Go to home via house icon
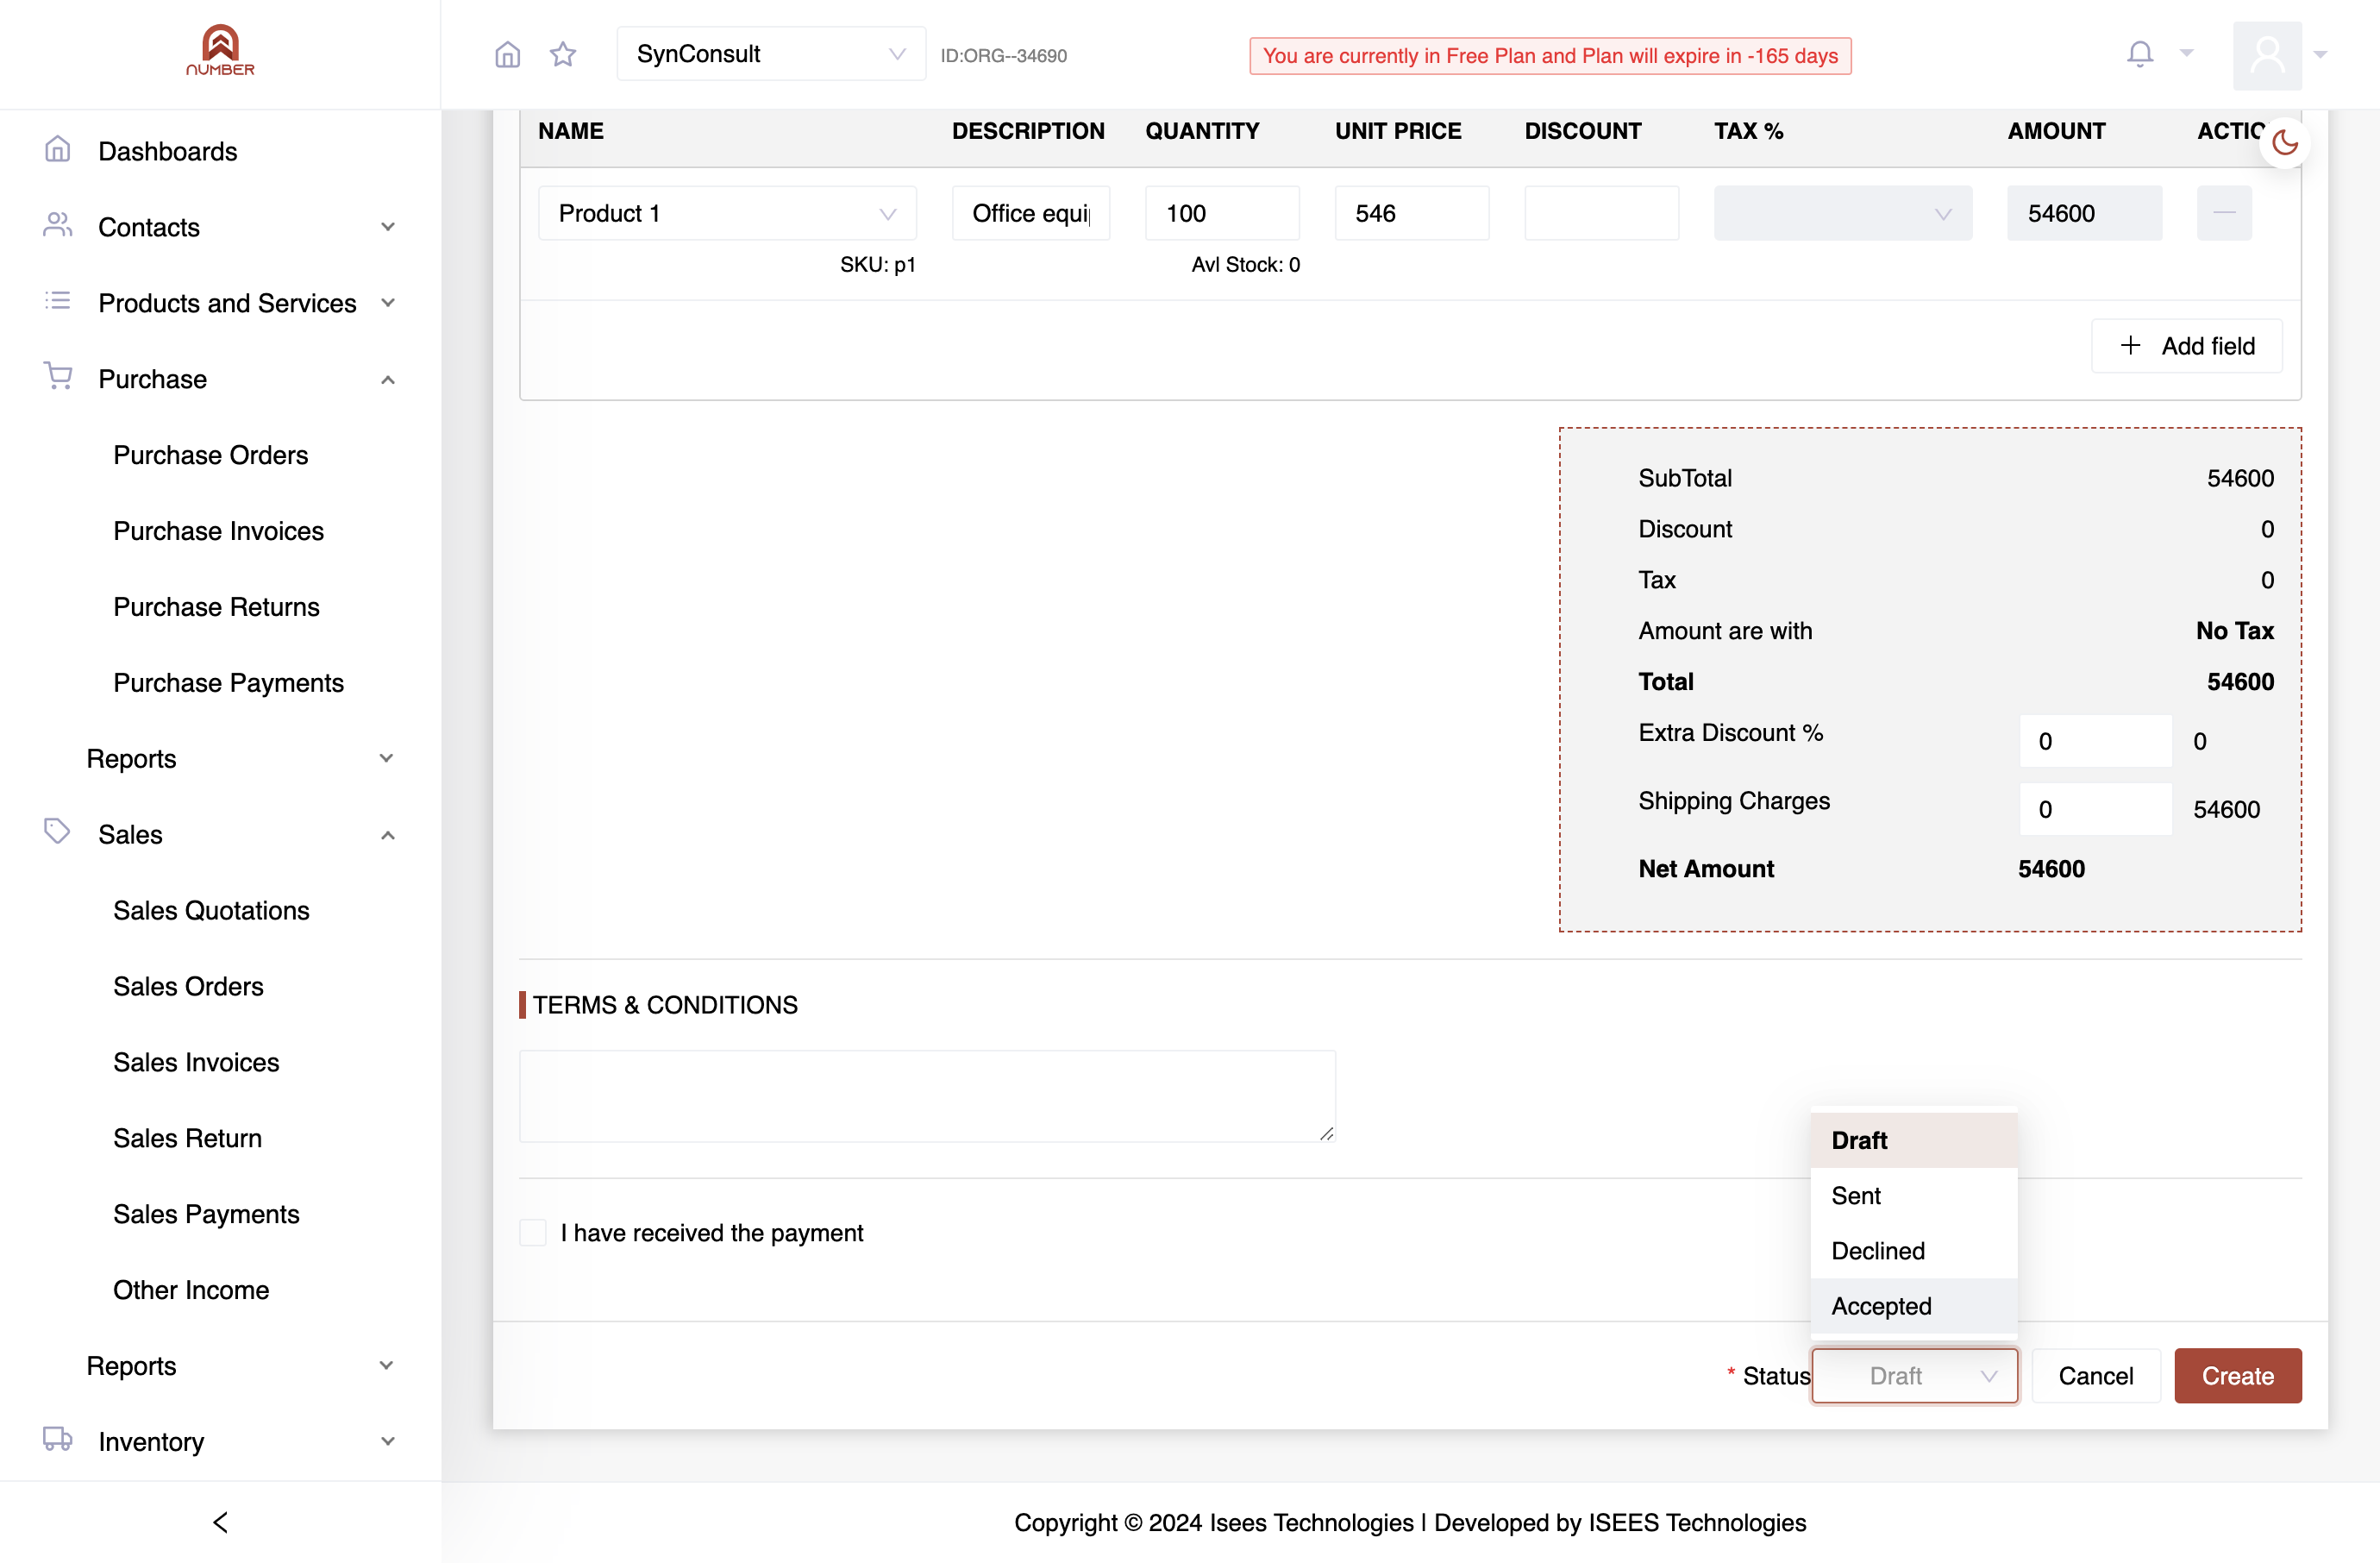Image resolution: width=2380 pixels, height=1563 pixels. (508, 54)
